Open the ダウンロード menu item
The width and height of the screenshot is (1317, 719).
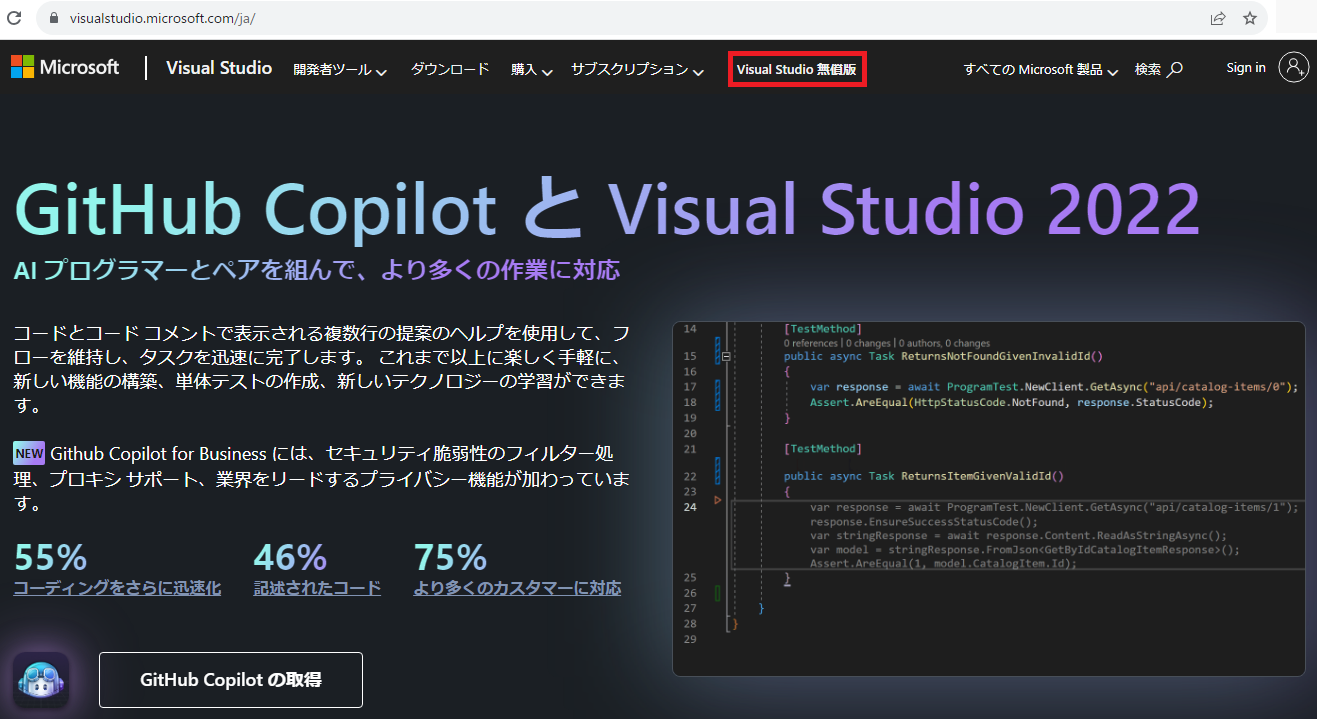pyautogui.click(x=450, y=69)
